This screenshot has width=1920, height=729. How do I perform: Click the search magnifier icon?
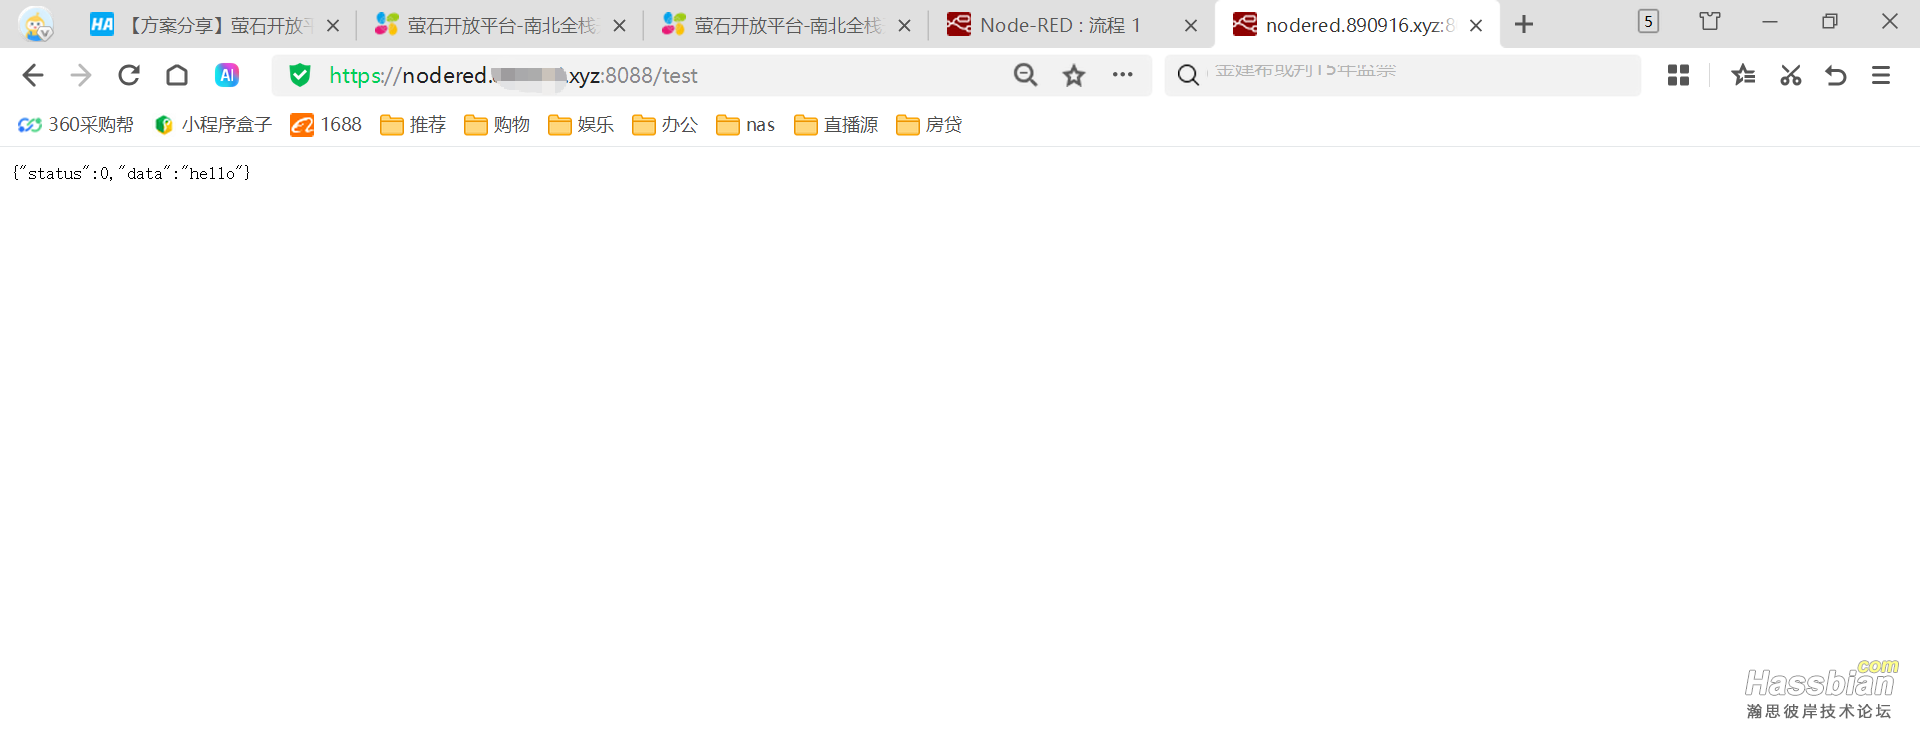click(1188, 75)
